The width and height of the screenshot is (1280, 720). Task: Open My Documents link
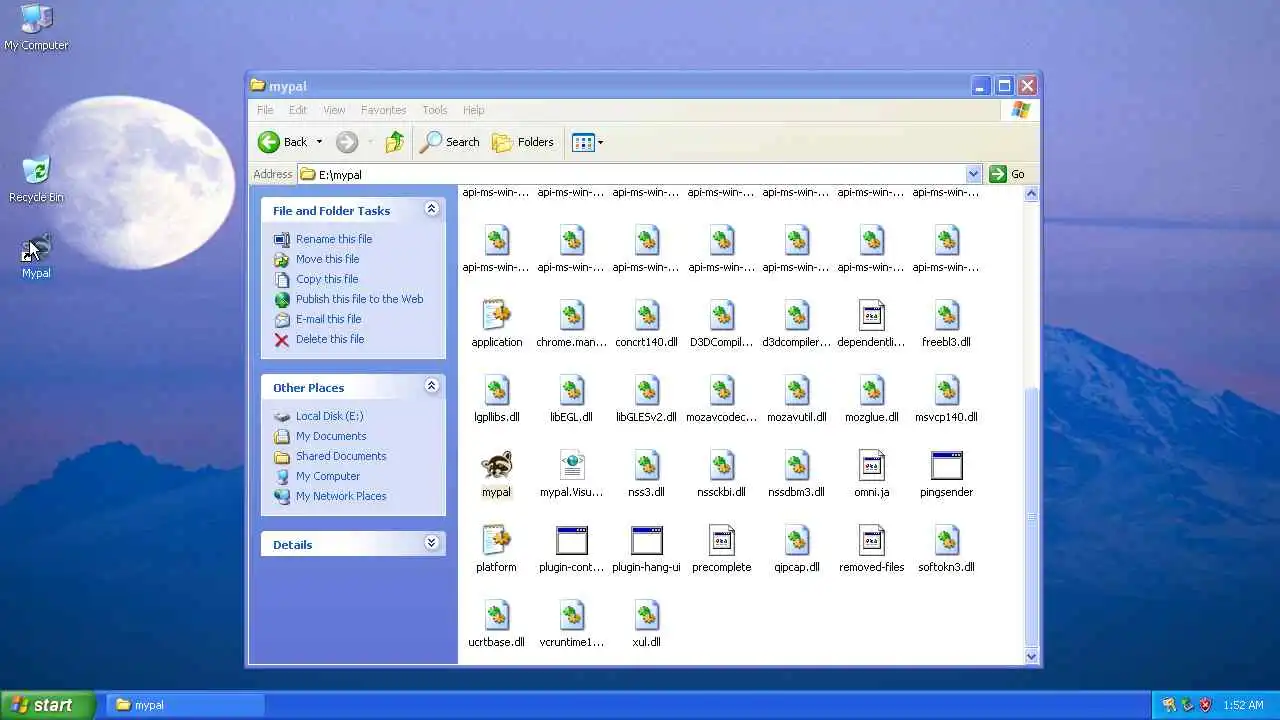[331, 436]
